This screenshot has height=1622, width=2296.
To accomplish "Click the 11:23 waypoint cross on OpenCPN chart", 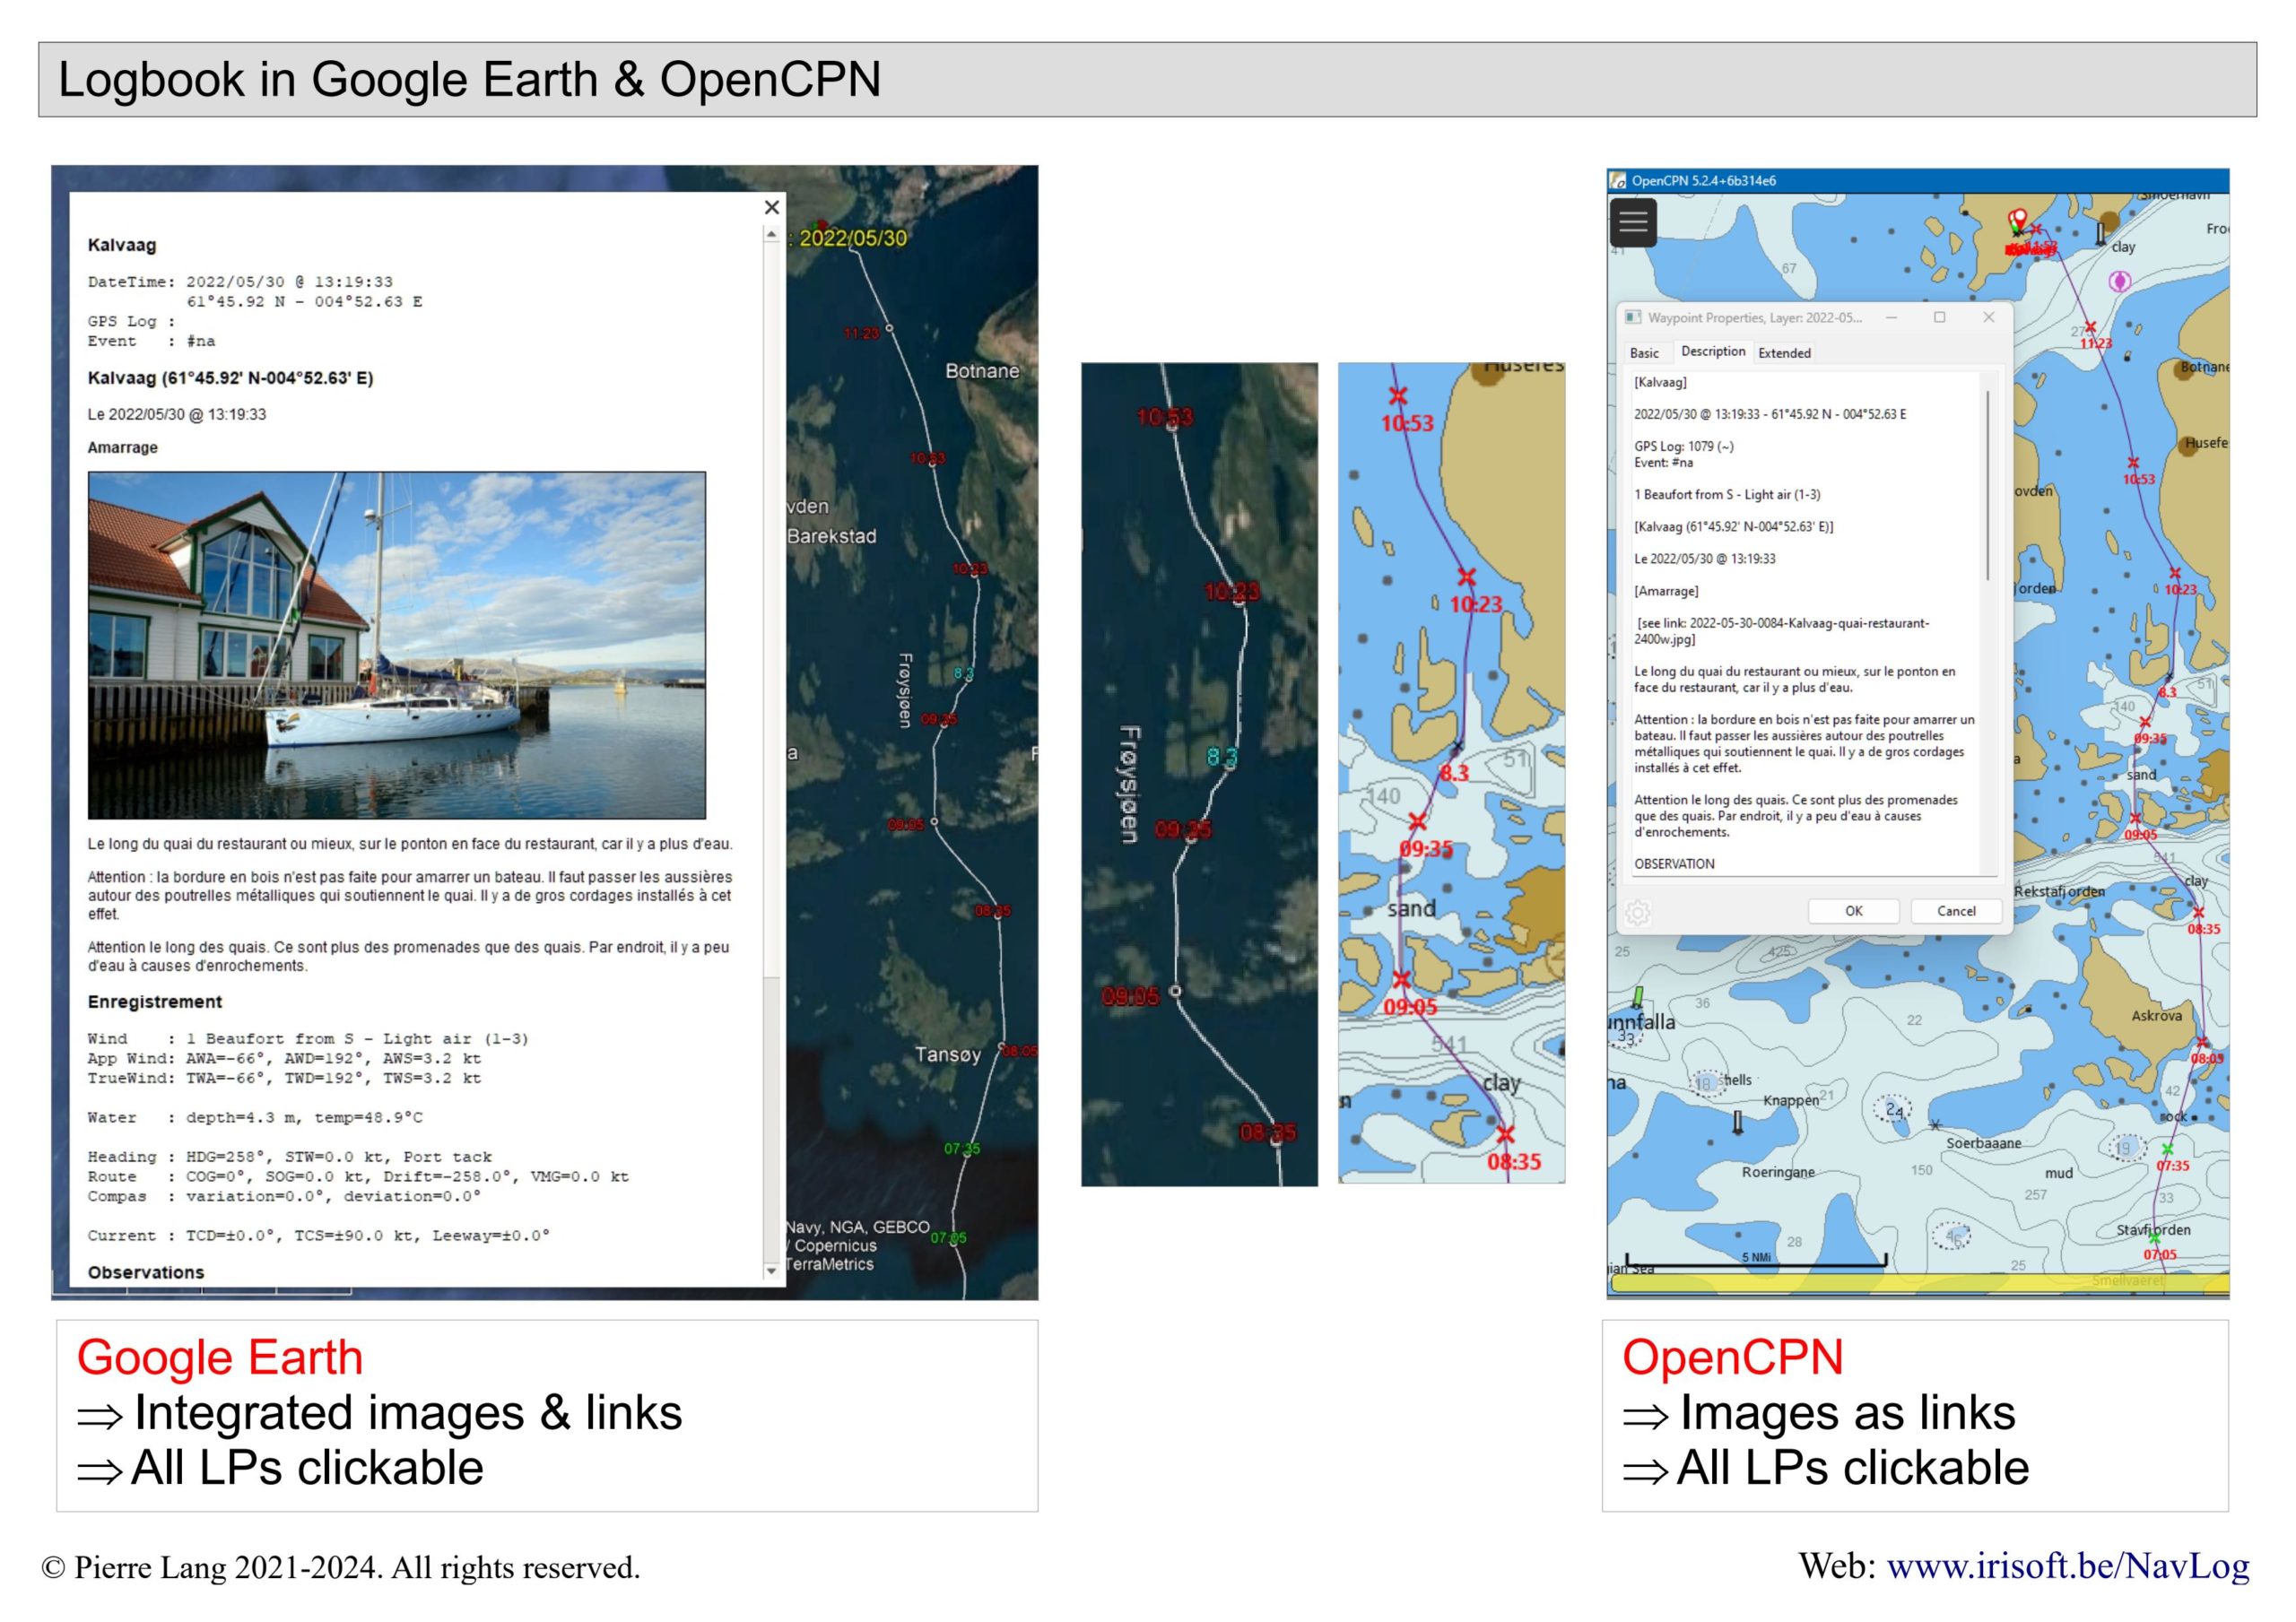I will point(2090,327).
